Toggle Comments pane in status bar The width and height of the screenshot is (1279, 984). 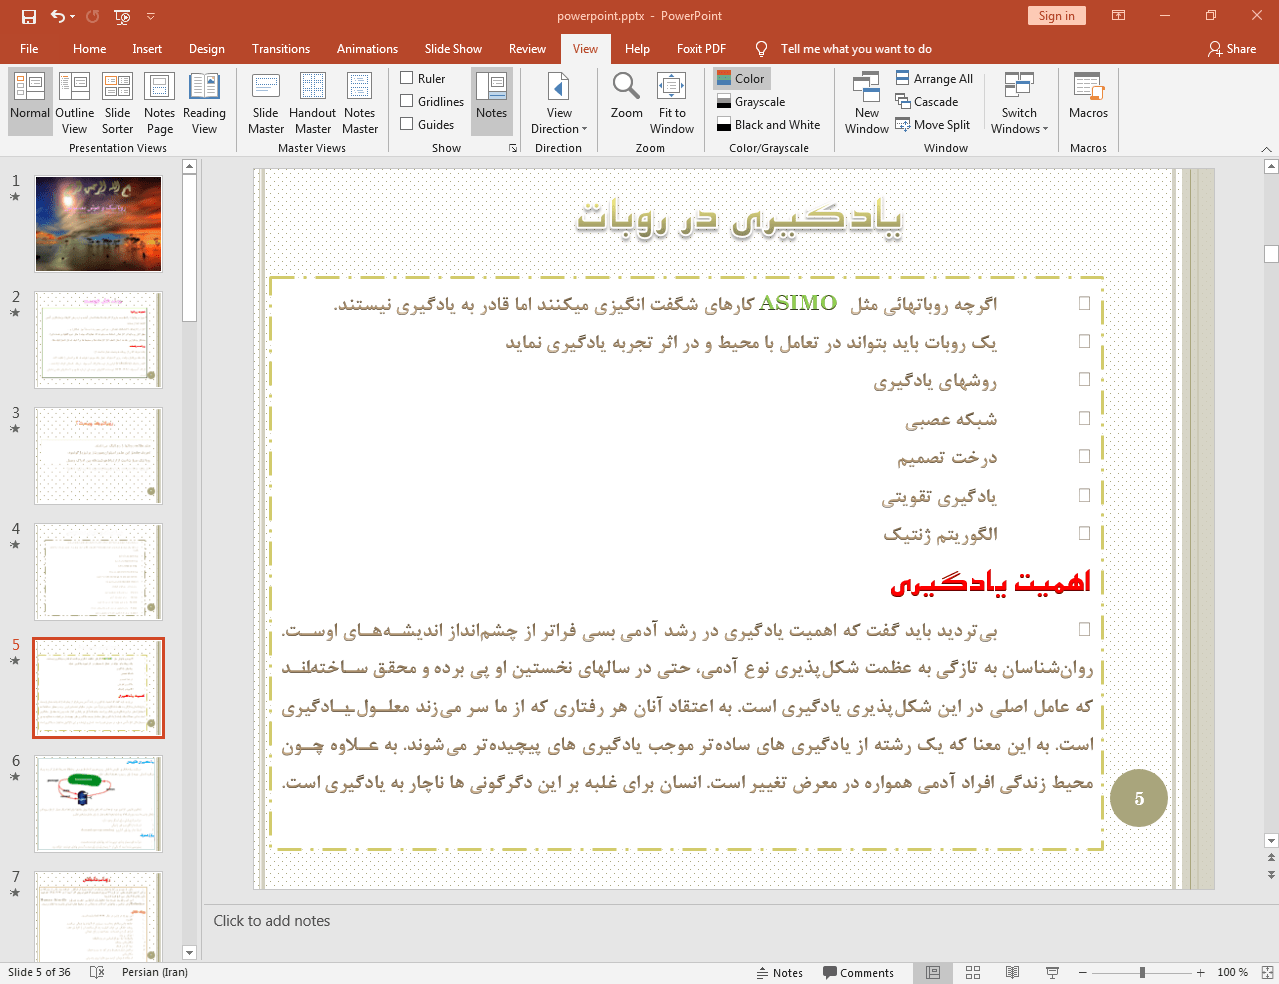point(858,972)
